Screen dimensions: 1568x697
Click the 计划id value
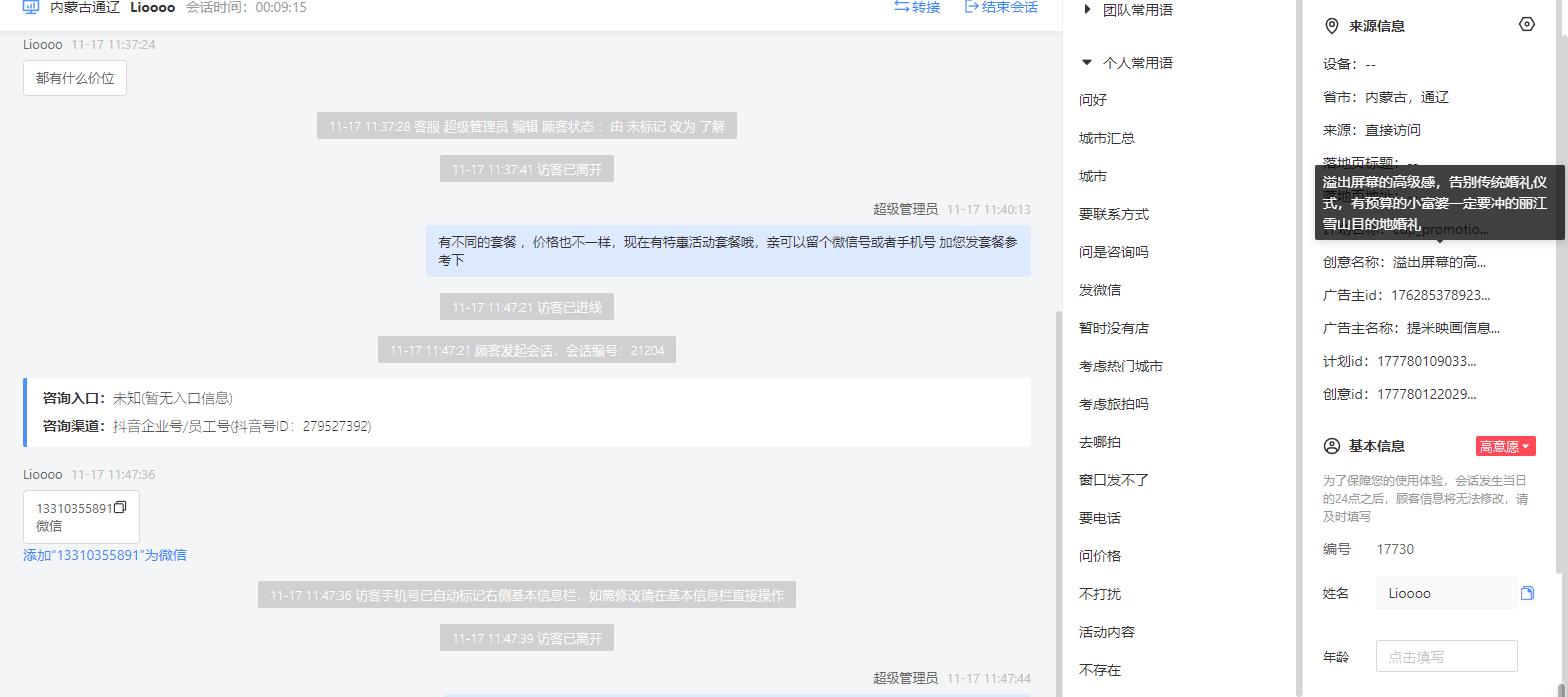pos(1427,361)
